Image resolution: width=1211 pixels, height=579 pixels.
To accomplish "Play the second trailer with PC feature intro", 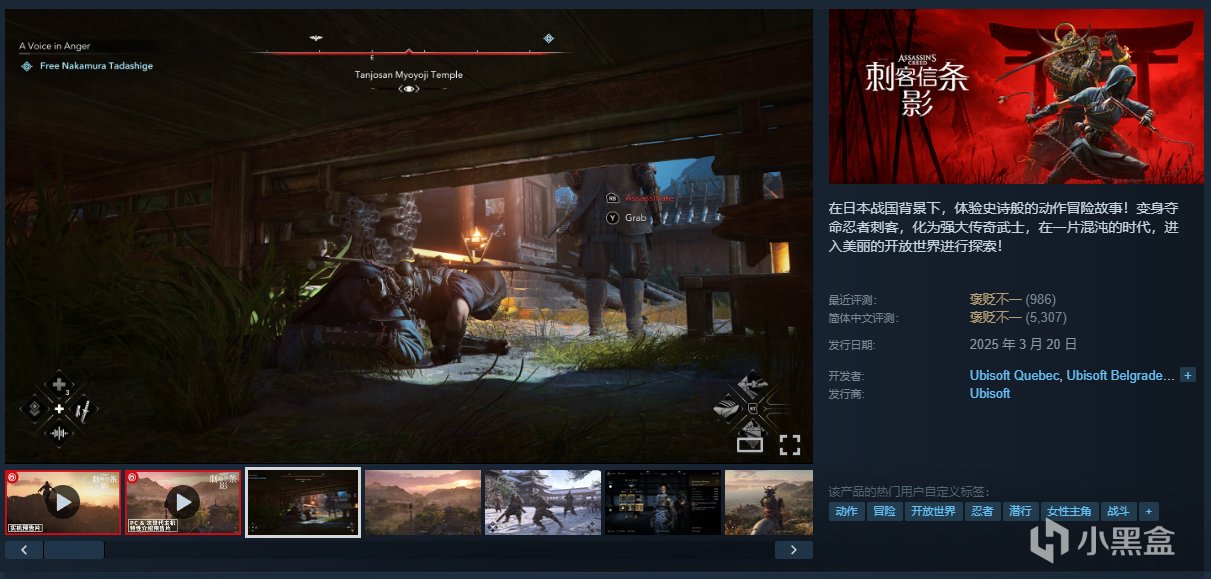I will tap(183, 502).
